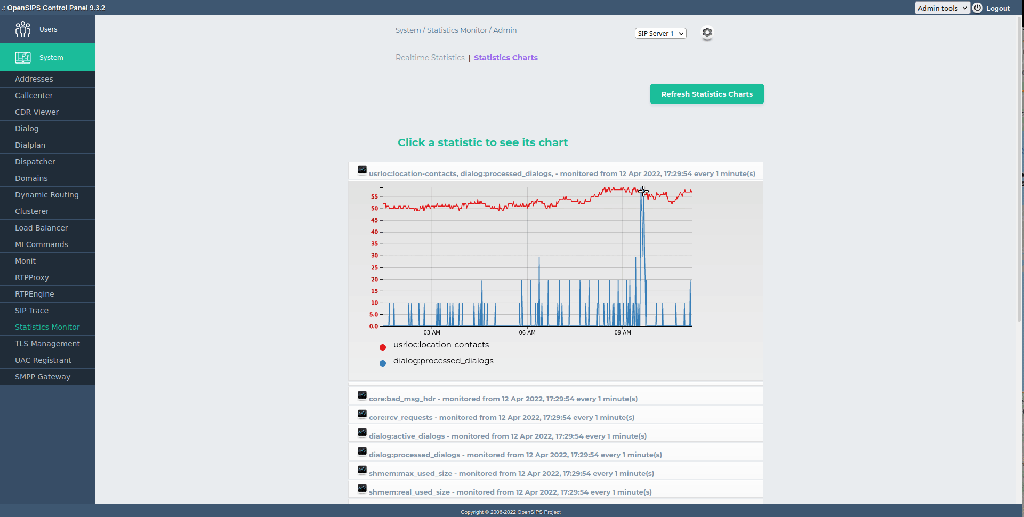The height and width of the screenshot is (517, 1024).
Task: Open Dispatcher in the sidebar menu
Action: coord(35,162)
